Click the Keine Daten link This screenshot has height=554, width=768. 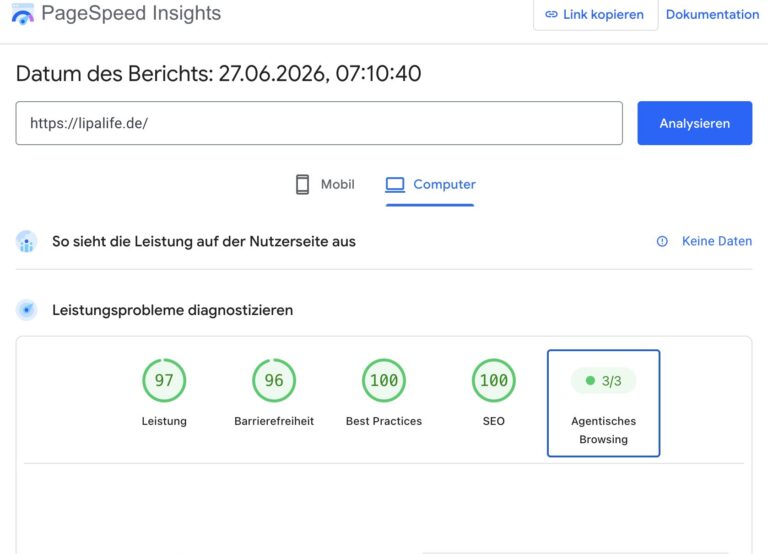pos(717,241)
